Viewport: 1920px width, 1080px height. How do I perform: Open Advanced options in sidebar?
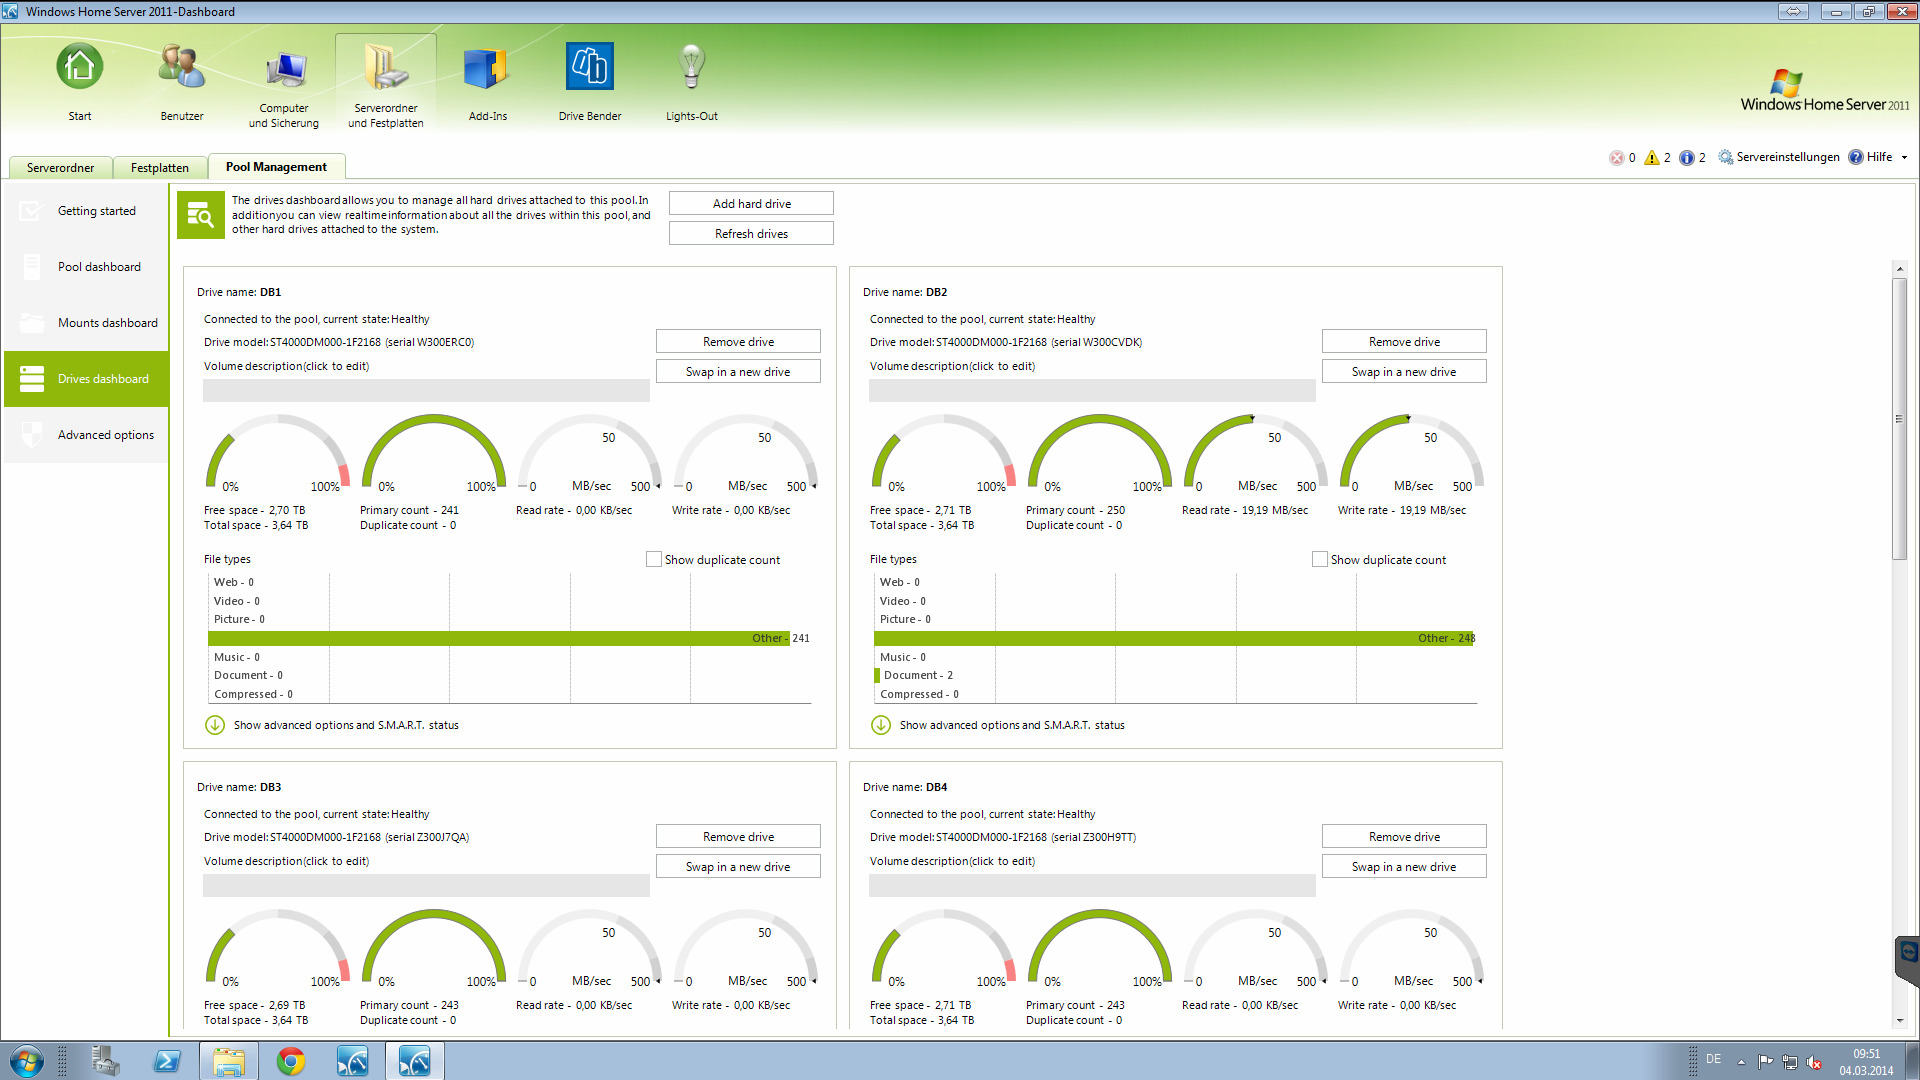click(87, 435)
